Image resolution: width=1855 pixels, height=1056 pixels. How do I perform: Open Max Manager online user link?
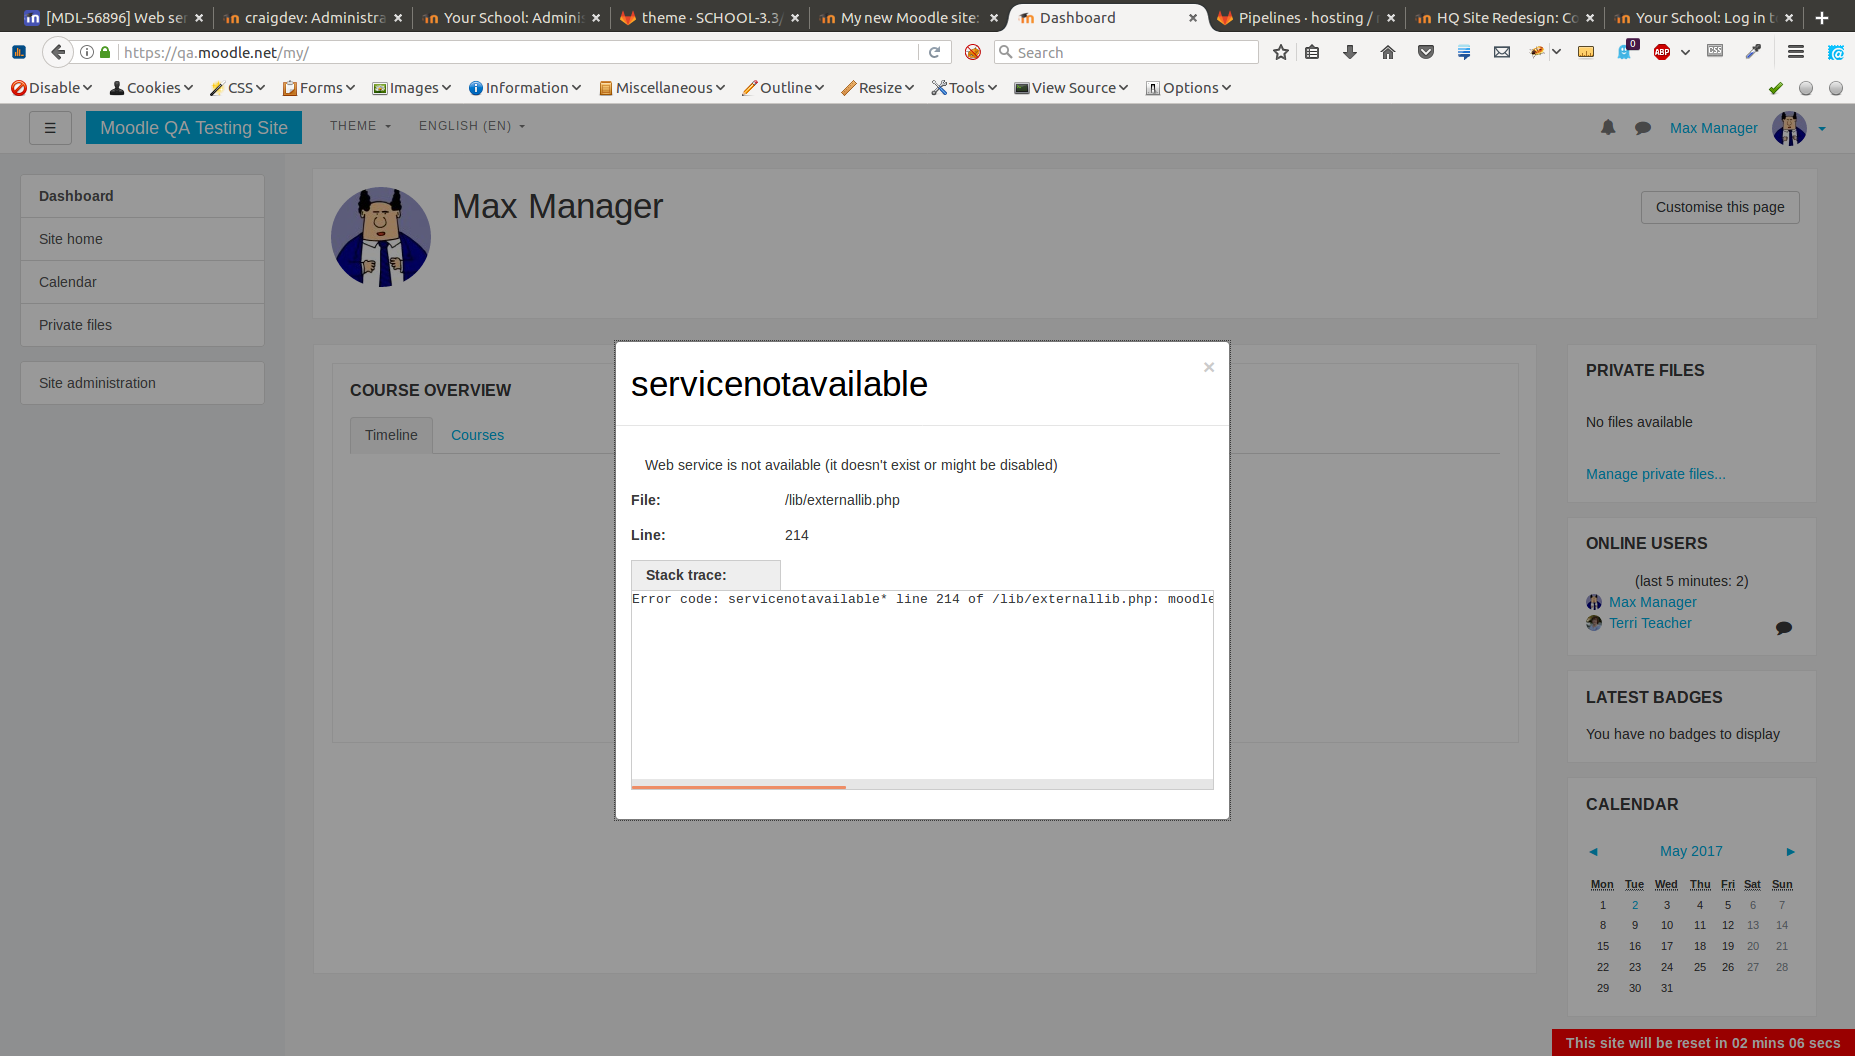point(1652,602)
